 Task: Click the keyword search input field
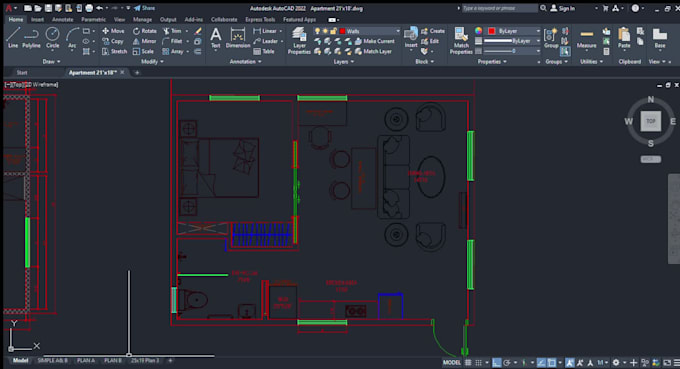point(500,8)
